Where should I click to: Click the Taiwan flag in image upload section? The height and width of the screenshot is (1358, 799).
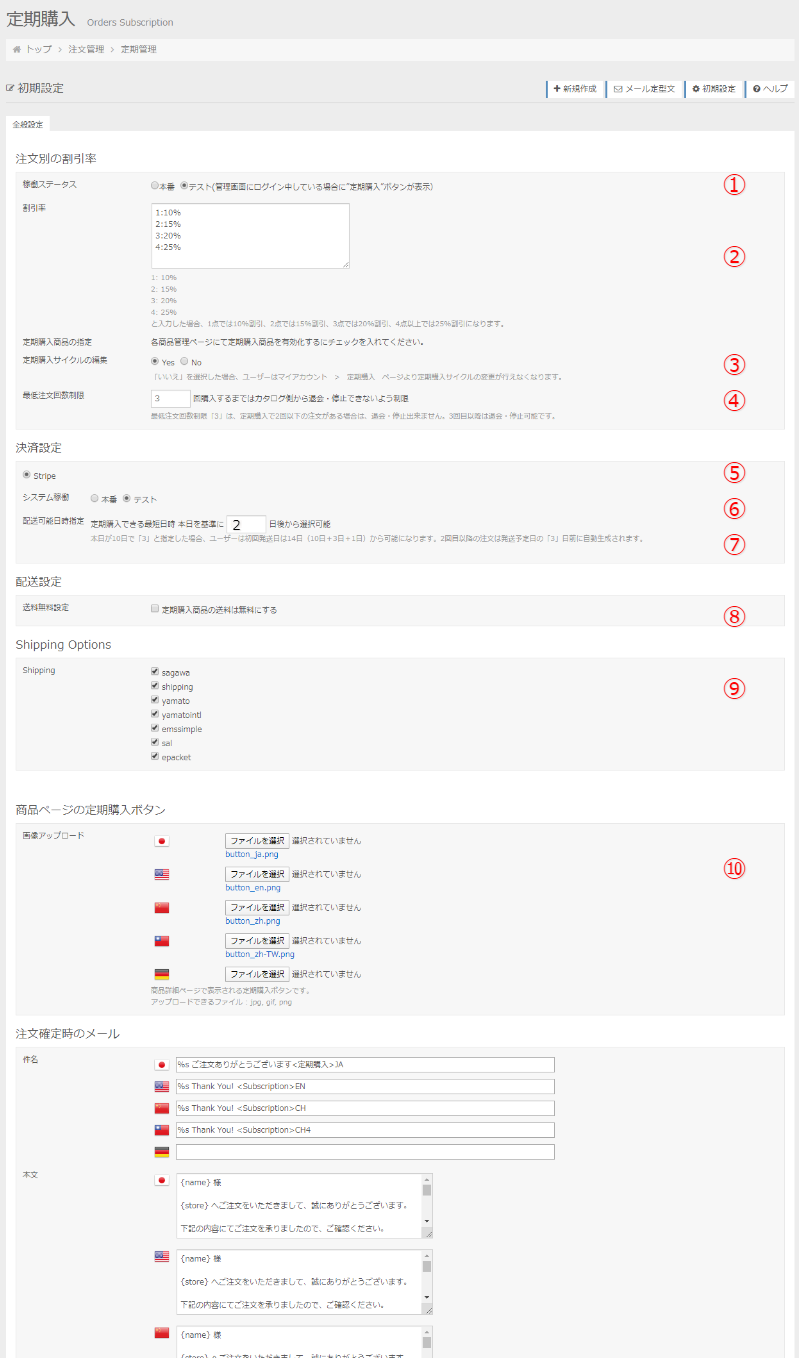click(x=161, y=941)
